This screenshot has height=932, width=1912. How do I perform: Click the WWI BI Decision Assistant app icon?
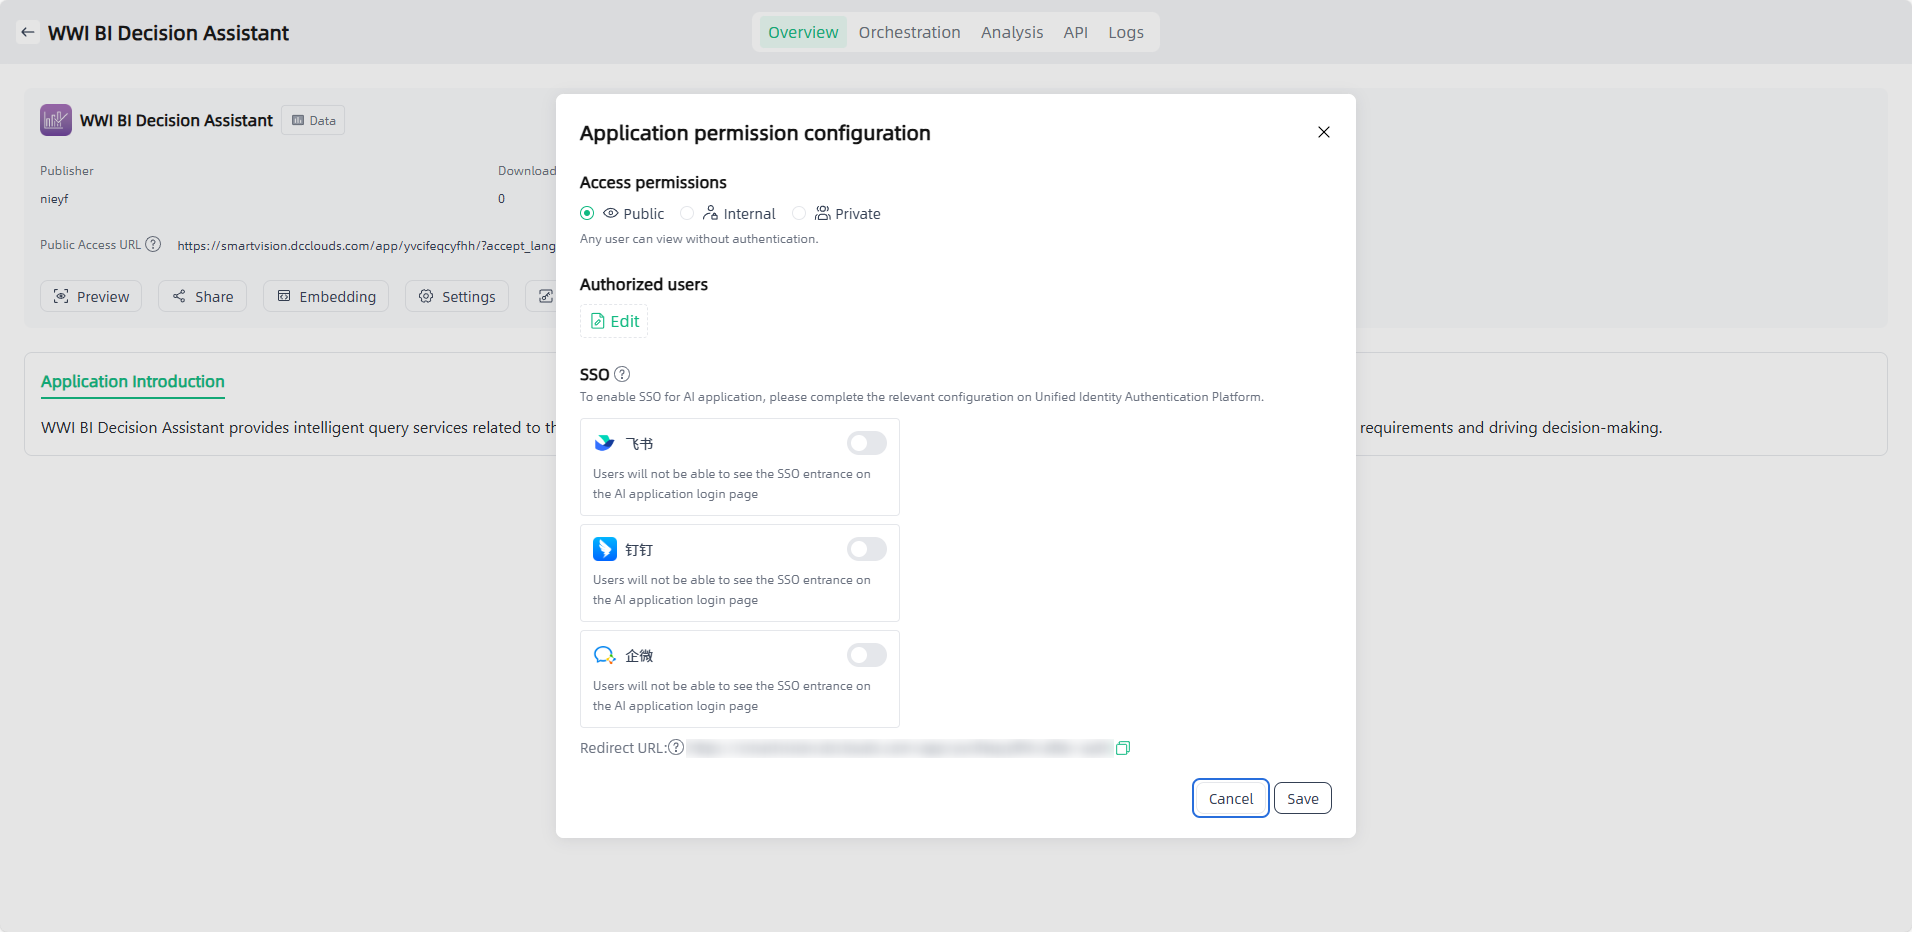(x=56, y=120)
